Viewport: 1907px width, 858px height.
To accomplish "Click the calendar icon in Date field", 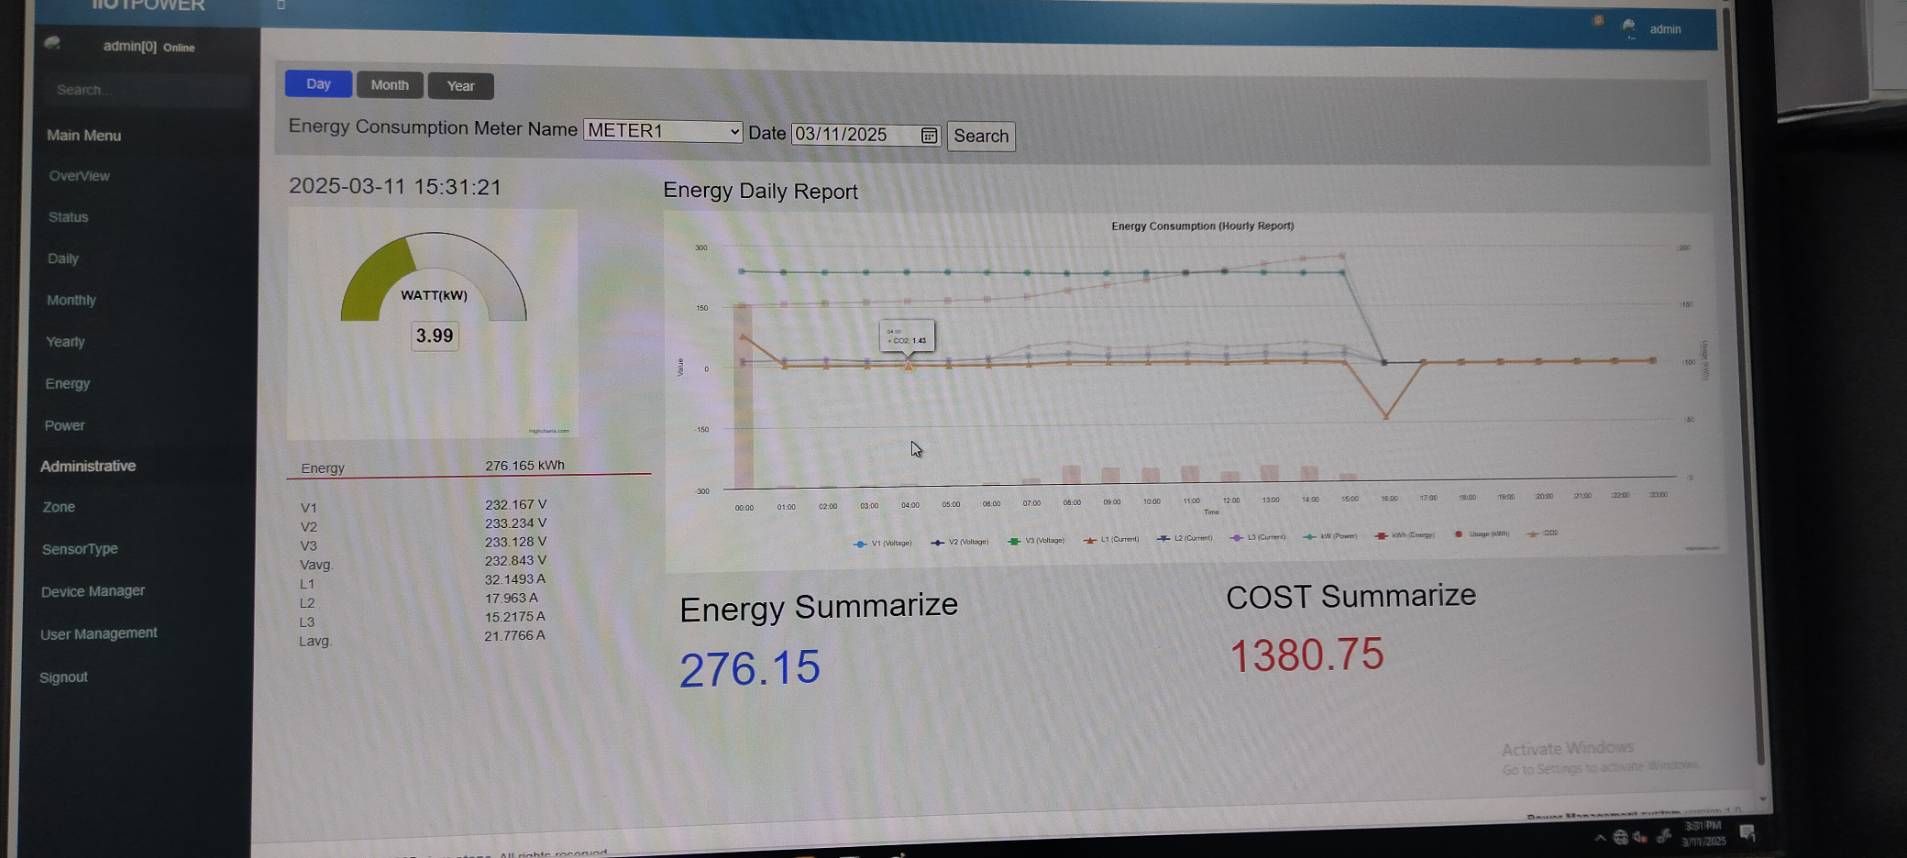I will [x=928, y=135].
